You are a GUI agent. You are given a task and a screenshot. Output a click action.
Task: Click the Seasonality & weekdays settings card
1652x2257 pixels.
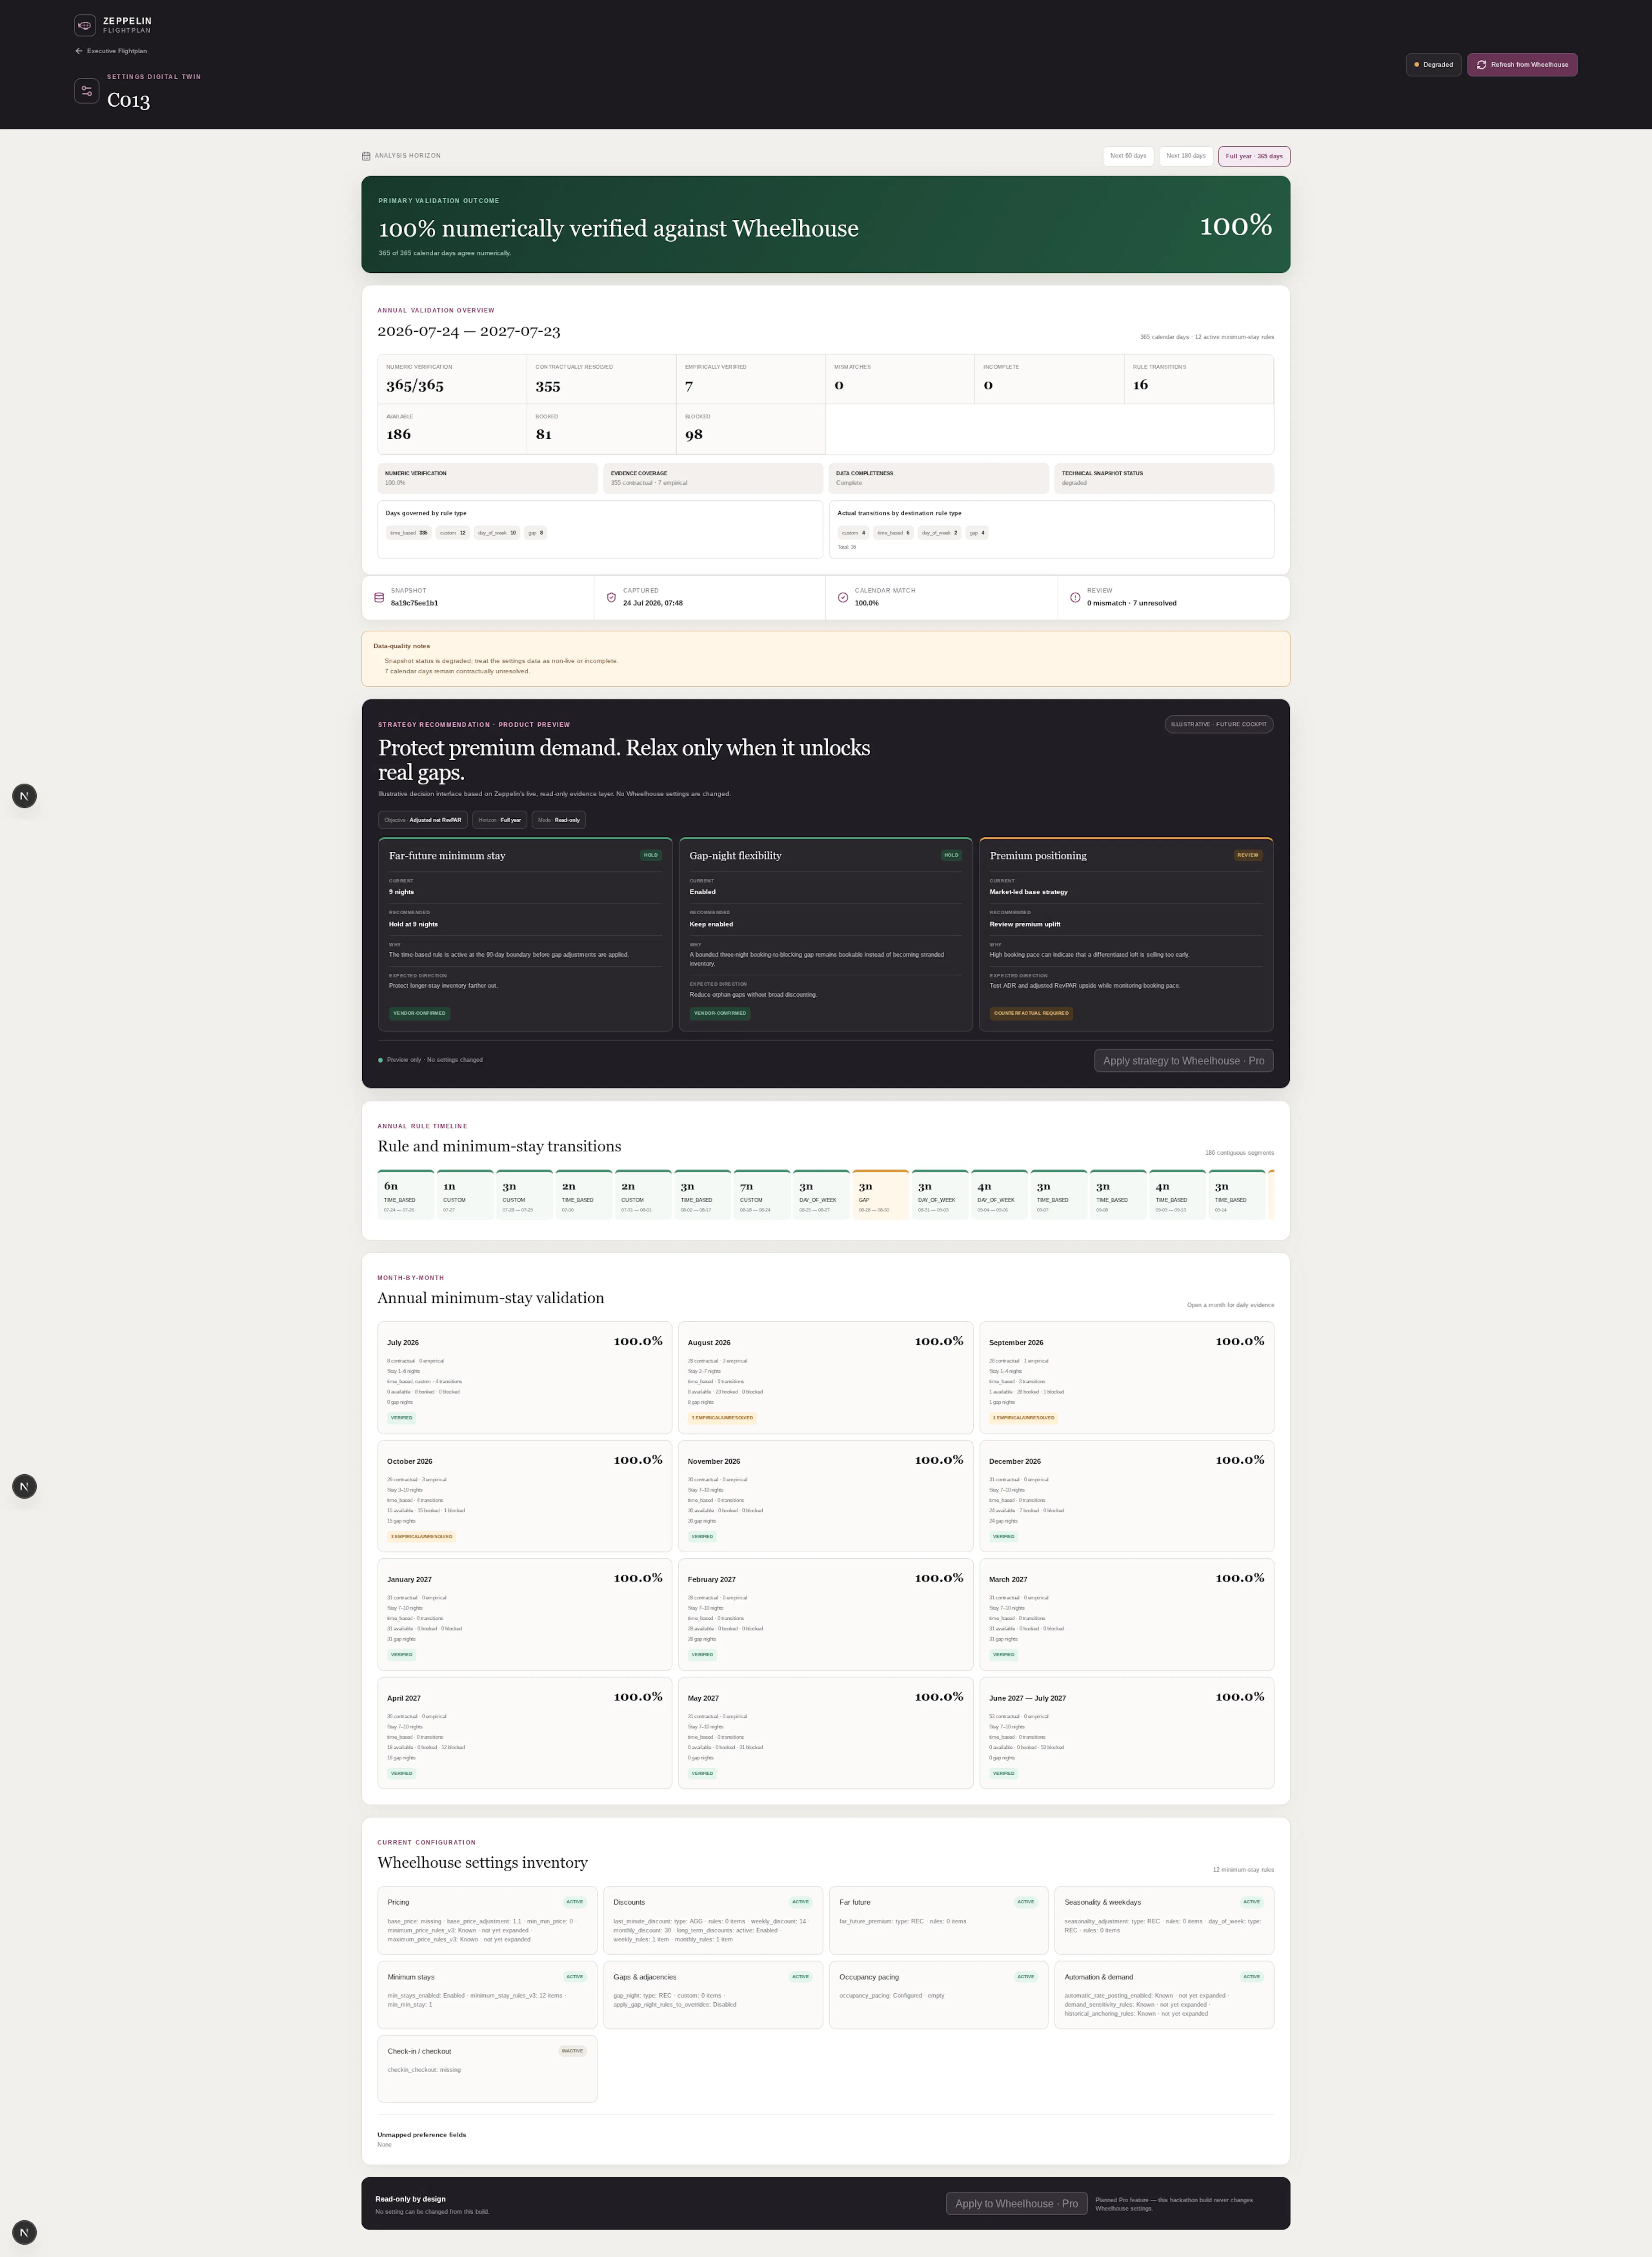(1164, 1920)
